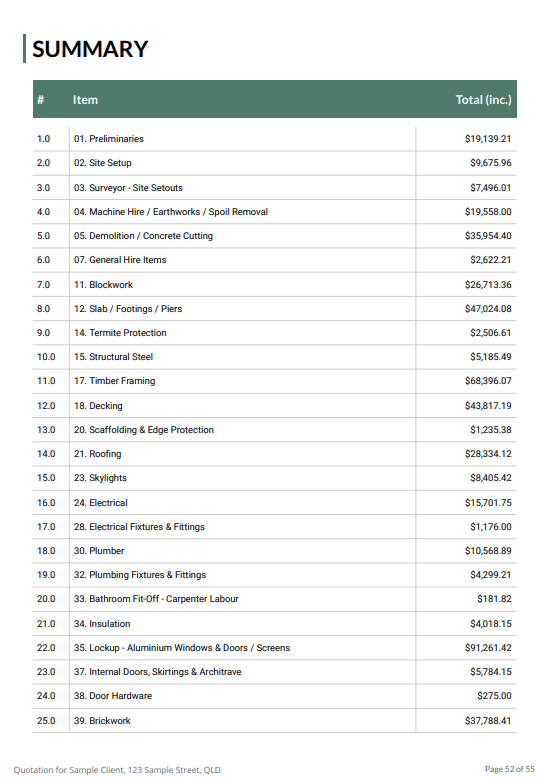The height and width of the screenshot is (778, 547).
Task: Select '20. Scaffolding & Edge Protection'
Action: coord(144,430)
